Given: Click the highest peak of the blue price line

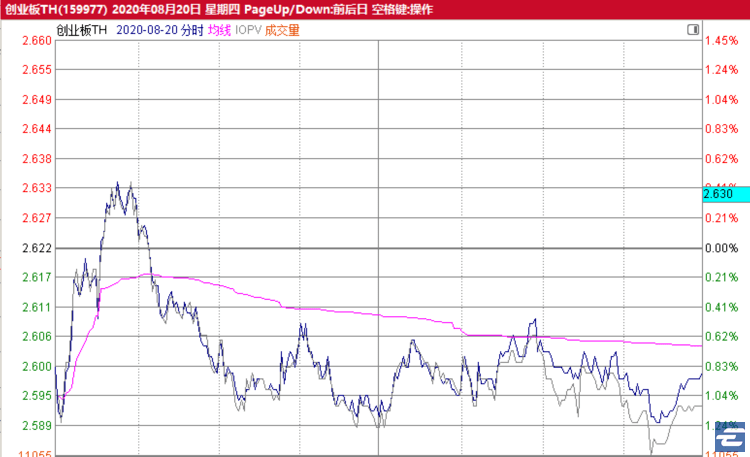Looking at the screenshot, I should (118, 183).
